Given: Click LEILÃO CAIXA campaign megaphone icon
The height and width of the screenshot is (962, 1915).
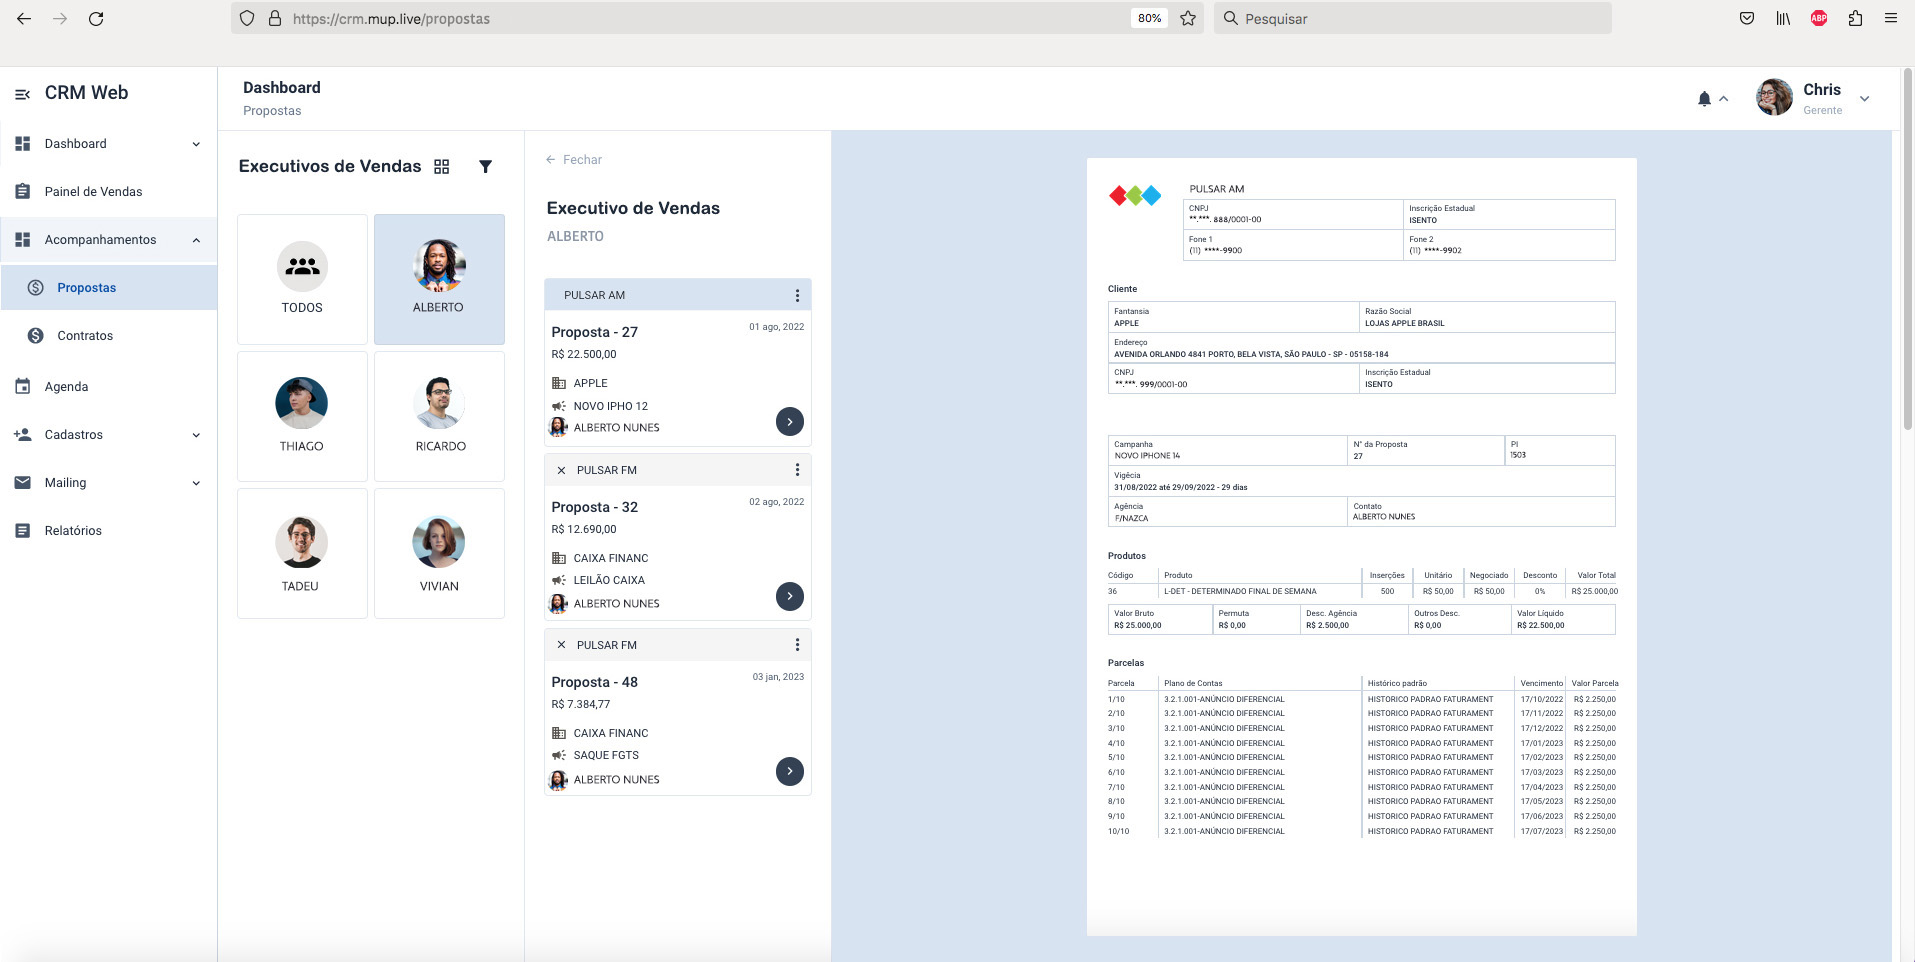Looking at the screenshot, I should point(559,580).
